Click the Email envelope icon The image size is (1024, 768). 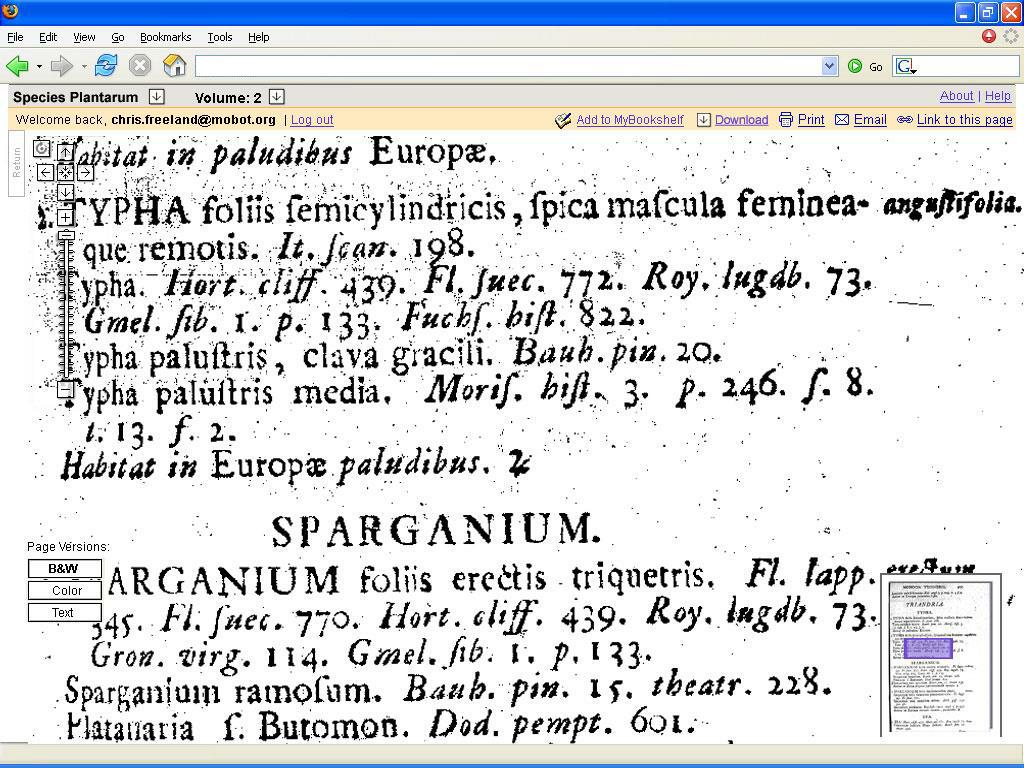tap(842, 120)
